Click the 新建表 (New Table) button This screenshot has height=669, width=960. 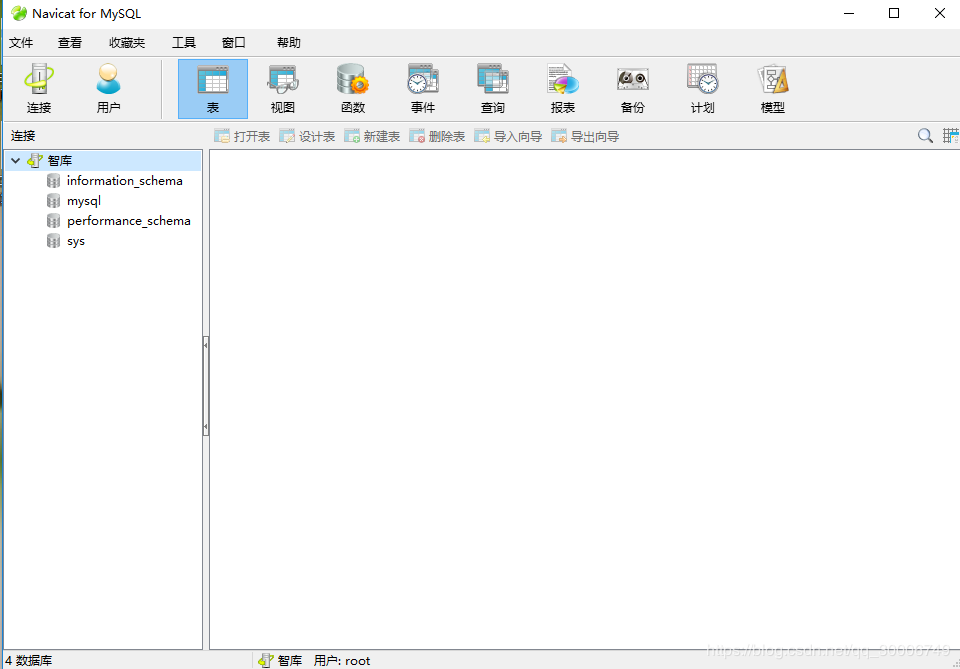click(x=372, y=136)
